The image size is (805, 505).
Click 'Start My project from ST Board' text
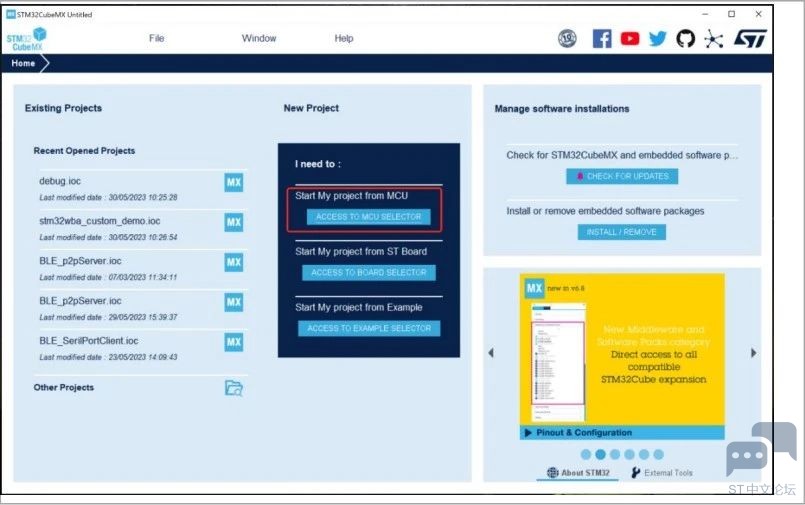tap(361, 251)
